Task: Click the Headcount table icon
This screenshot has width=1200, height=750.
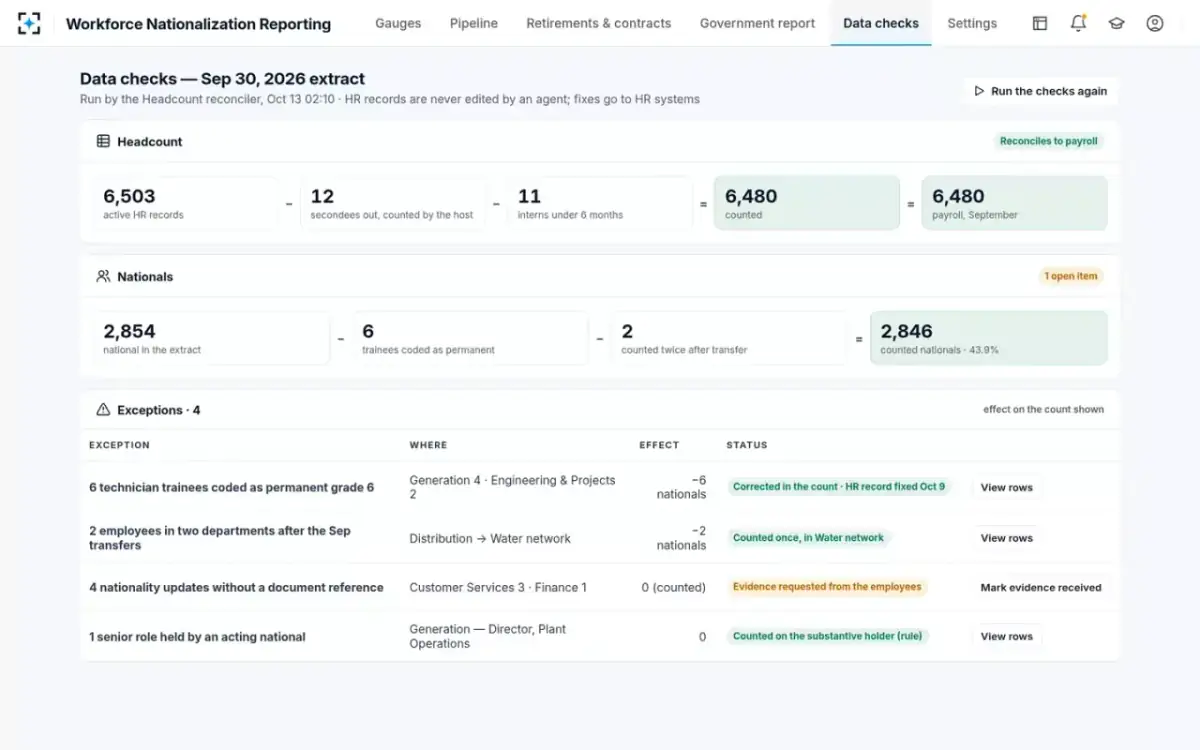Action: click(103, 141)
